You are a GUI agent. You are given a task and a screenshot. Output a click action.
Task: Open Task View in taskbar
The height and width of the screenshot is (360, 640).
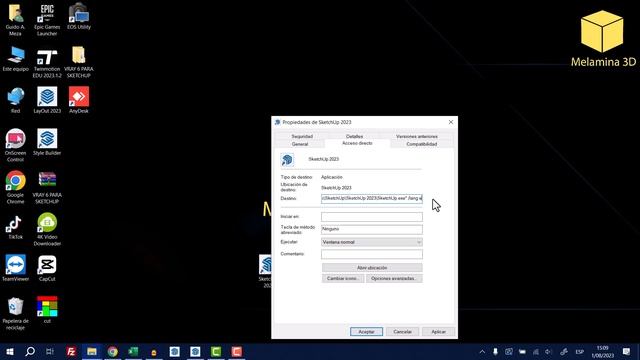tap(50, 351)
